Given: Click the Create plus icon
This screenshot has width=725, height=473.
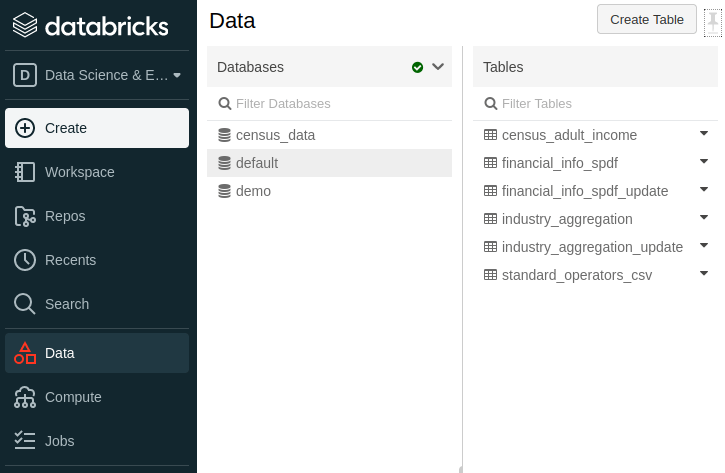Looking at the screenshot, I should coord(25,128).
